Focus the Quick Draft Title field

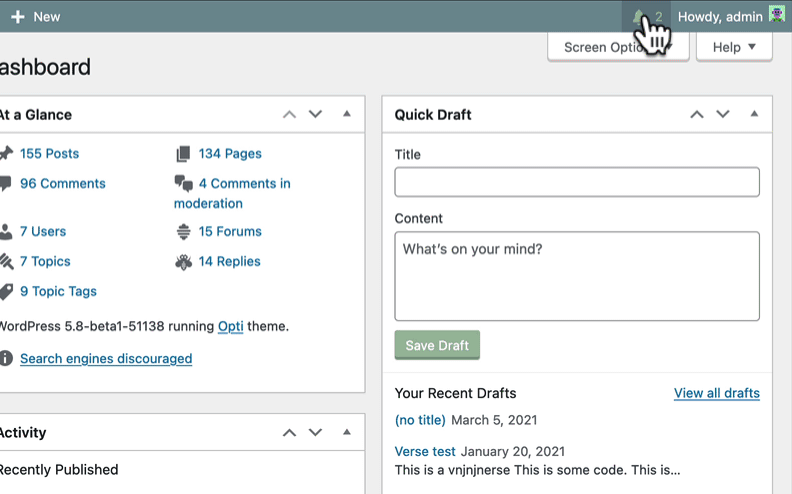point(576,182)
